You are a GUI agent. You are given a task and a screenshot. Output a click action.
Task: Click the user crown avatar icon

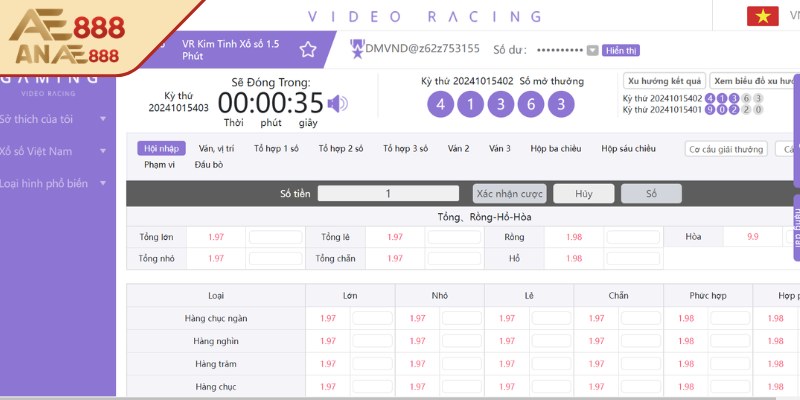coord(357,47)
